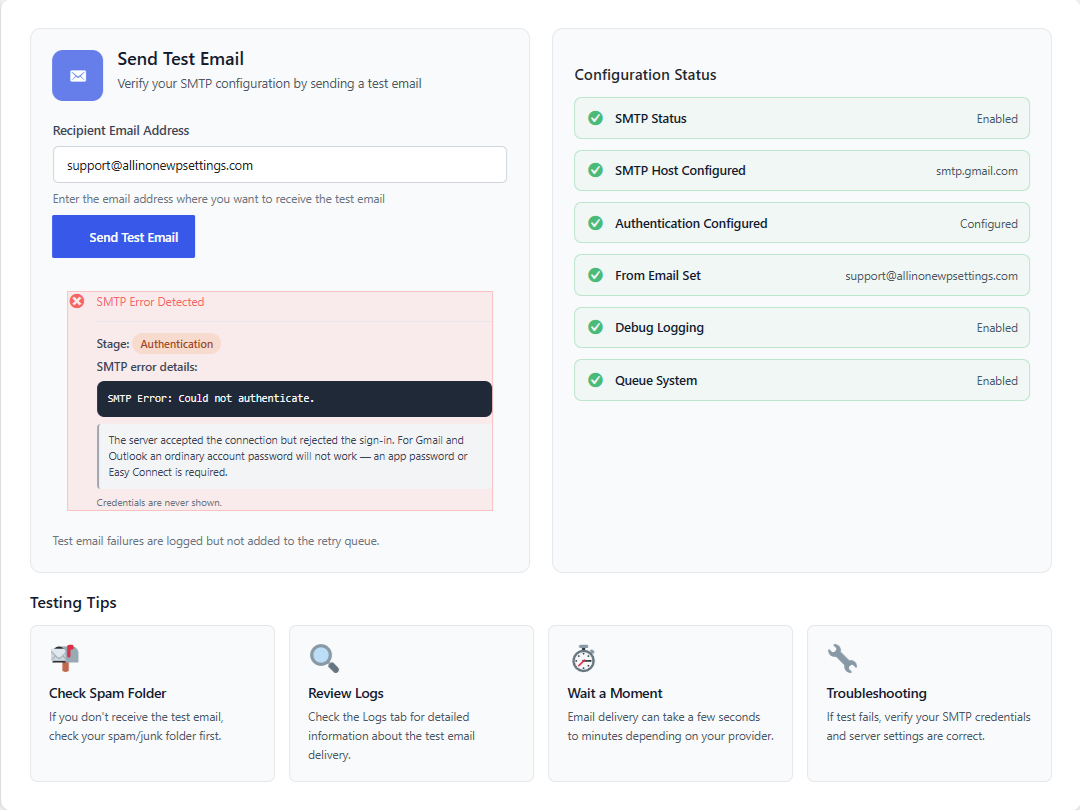
Task: Click the Logs tab tip description
Action: tap(391, 736)
